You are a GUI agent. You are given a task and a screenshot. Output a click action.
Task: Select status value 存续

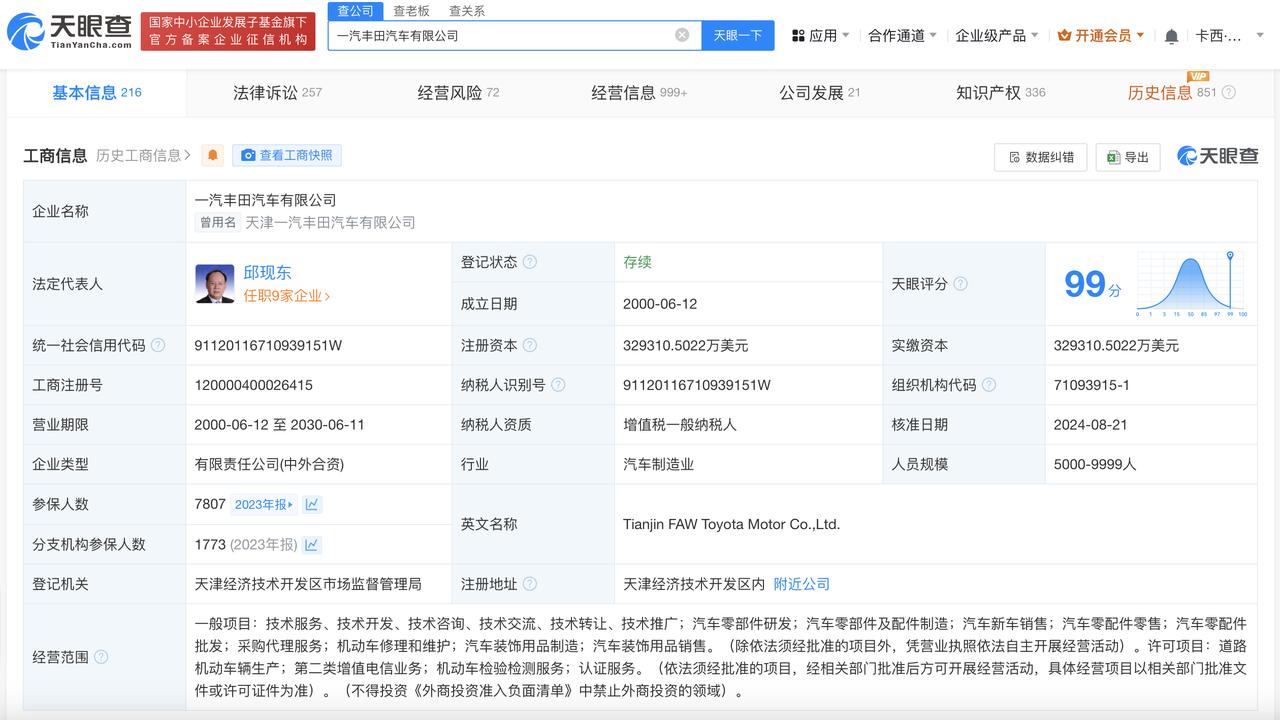tap(637, 262)
